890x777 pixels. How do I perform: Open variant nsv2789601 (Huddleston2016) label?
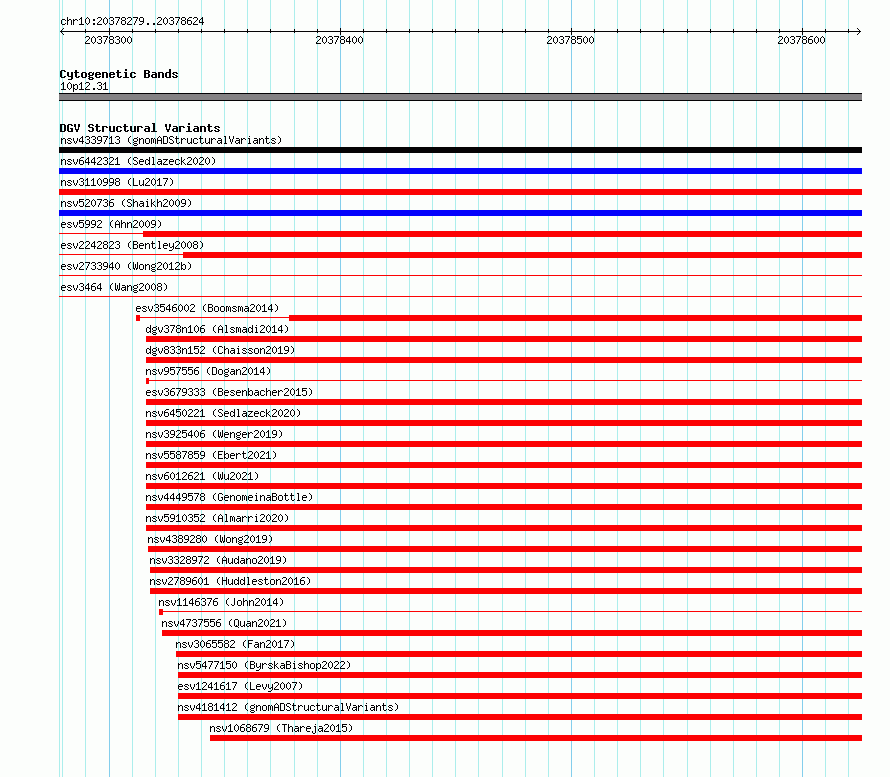tap(230, 581)
